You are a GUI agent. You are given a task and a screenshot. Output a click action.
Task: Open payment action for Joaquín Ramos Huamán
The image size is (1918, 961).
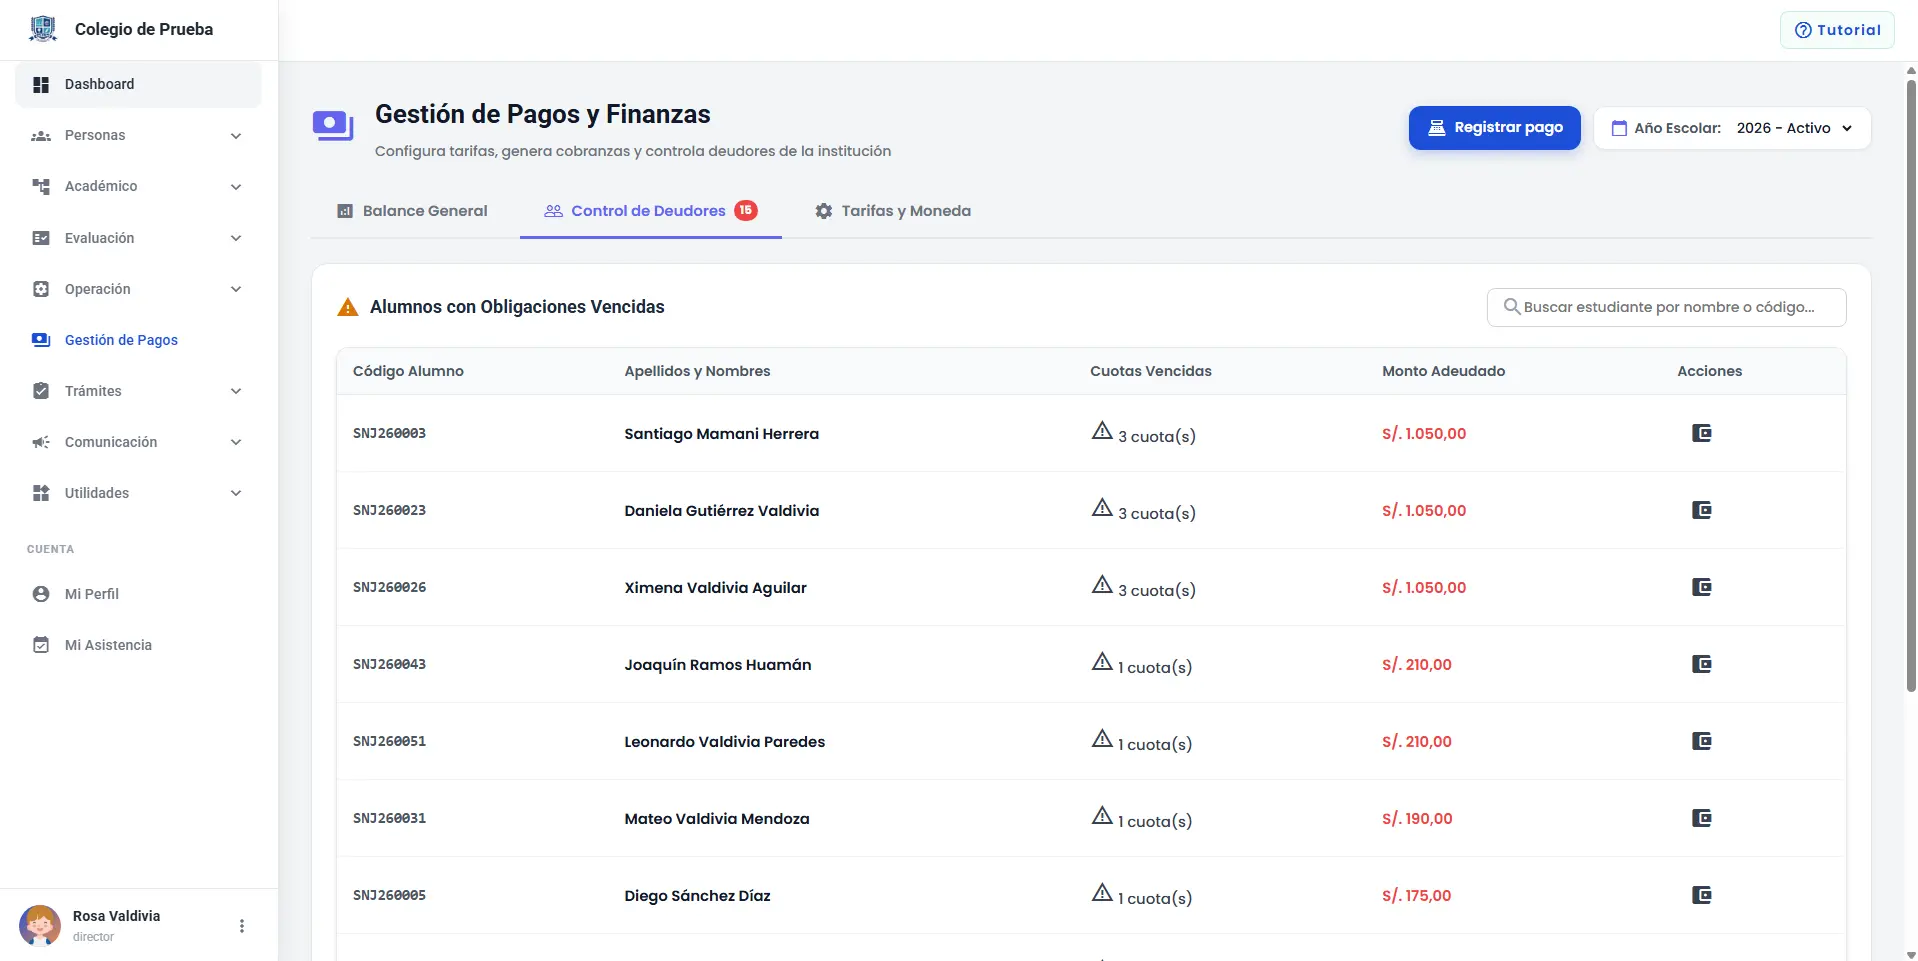[1701, 664]
